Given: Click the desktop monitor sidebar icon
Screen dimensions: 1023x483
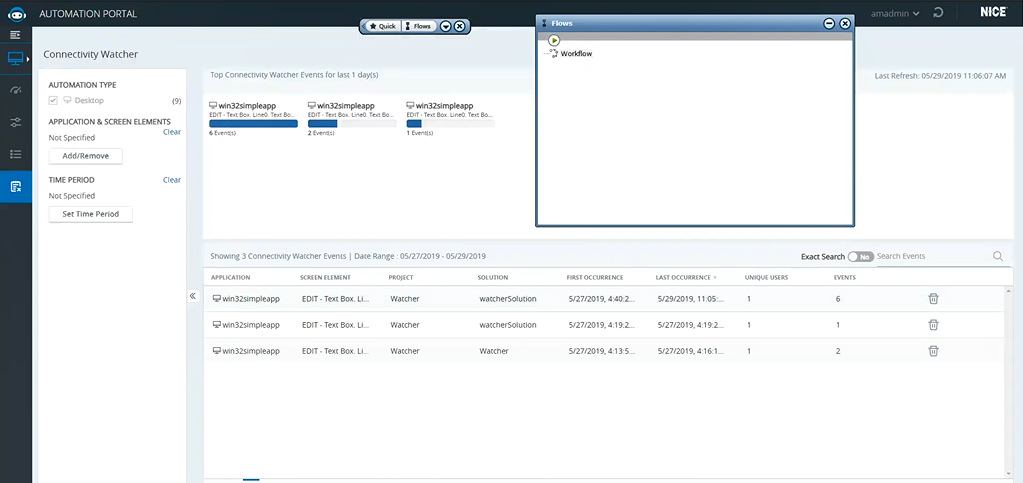Looking at the screenshot, I should pyautogui.click(x=15, y=59).
